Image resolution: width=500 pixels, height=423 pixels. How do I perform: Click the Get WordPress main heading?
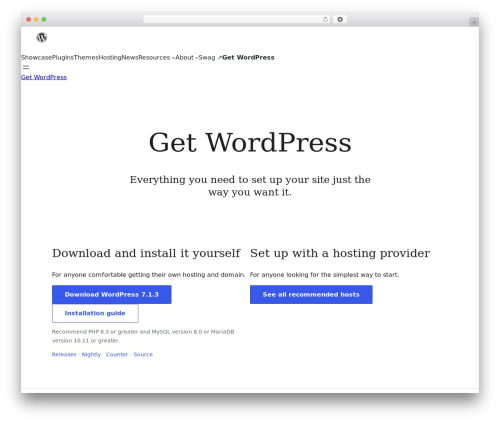pyautogui.click(x=250, y=142)
